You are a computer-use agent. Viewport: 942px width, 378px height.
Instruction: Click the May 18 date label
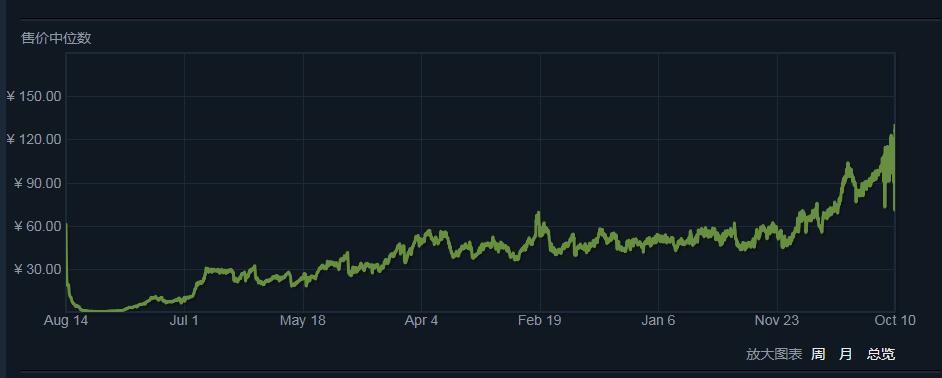[303, 321]
